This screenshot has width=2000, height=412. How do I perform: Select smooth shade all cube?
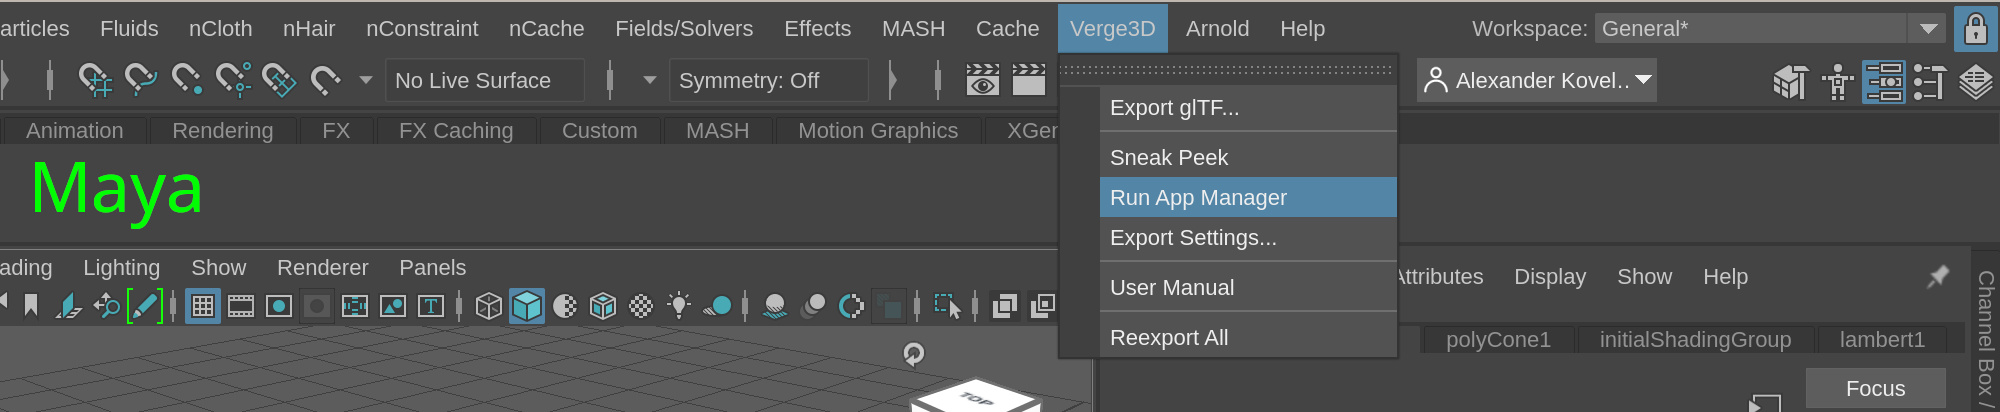[x=527, y=306]
